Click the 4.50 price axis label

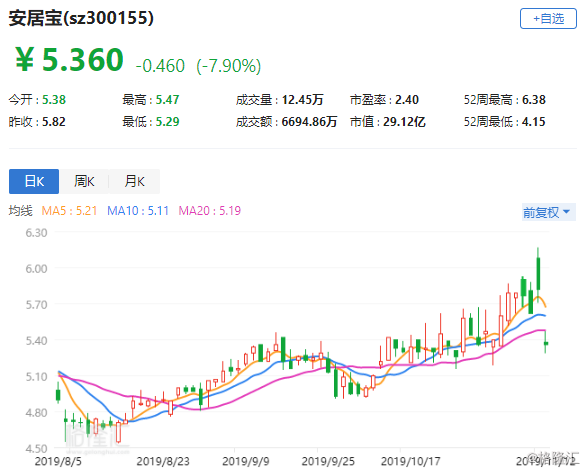(x=36, y=448)
